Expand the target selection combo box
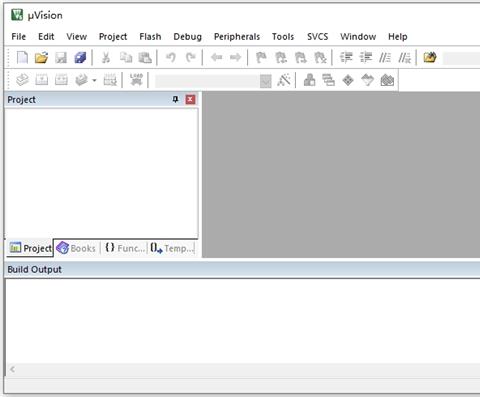The width and height of the screenshot is (480, 397). [265, 80]
